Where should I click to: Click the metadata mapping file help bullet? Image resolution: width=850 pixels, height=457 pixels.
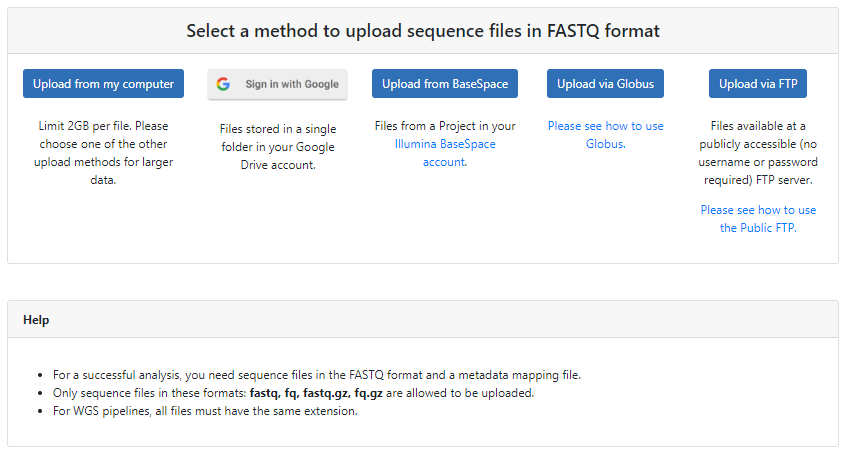coord(317,375)
